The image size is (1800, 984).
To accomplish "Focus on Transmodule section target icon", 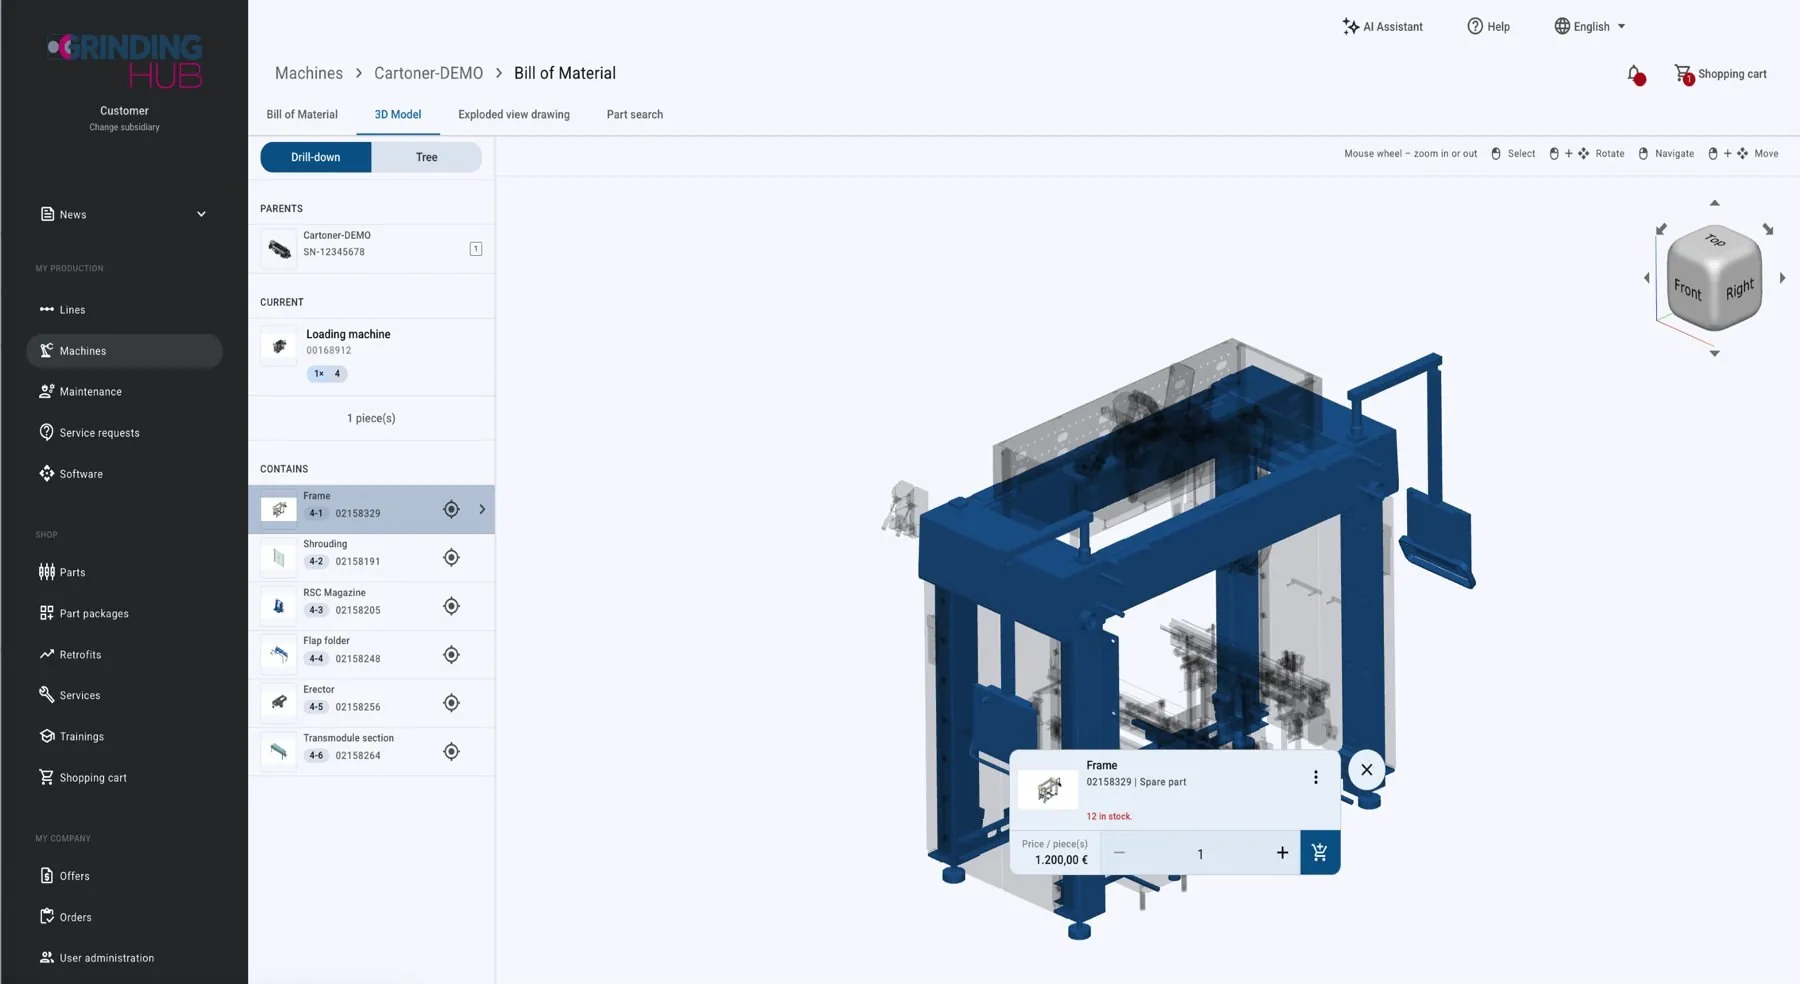I will pyautogui.click(x=451, y=752).
